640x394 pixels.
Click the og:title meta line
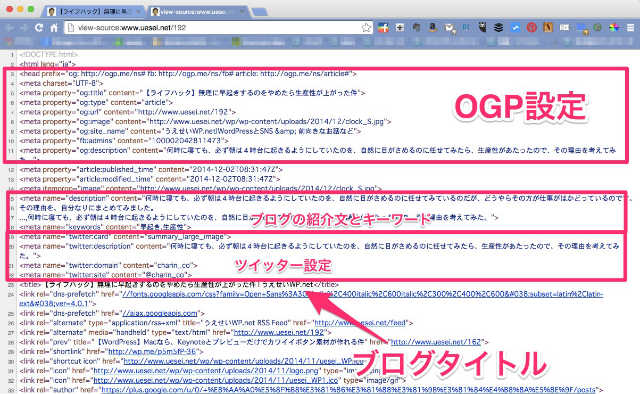click(x=193, y=93)
